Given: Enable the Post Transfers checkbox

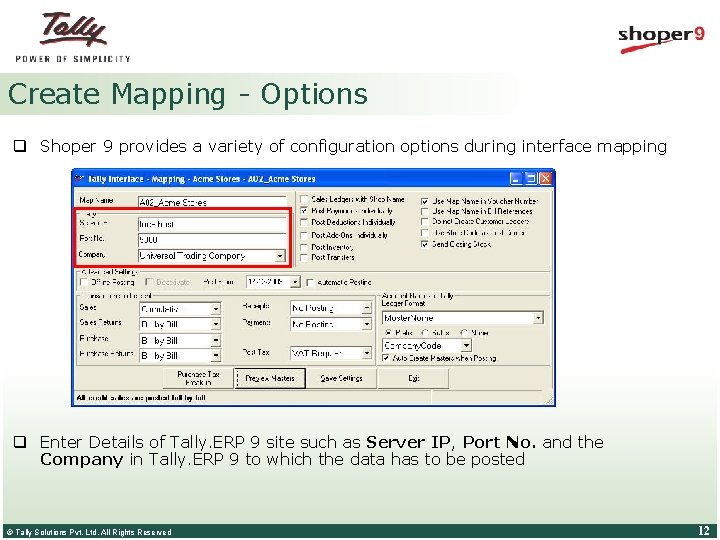Looking at the screenshot, I should click(x=304, y=258).
